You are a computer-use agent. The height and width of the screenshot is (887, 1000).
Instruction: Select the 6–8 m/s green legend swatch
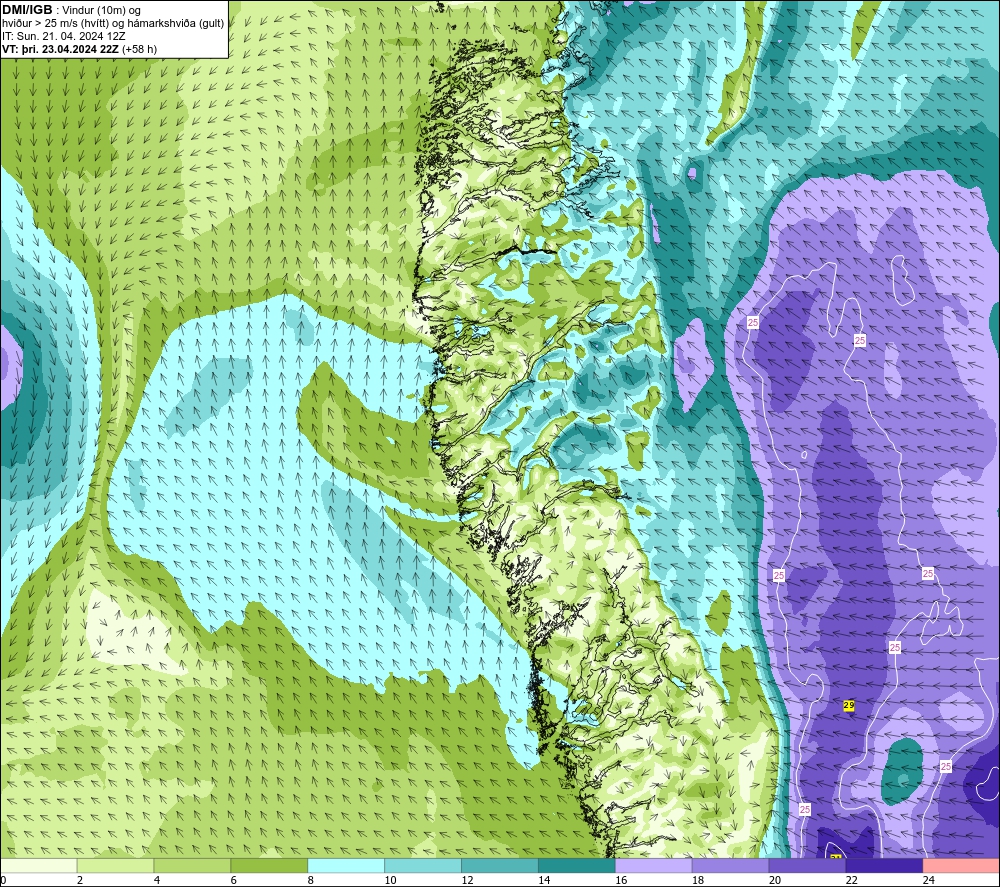269,866
